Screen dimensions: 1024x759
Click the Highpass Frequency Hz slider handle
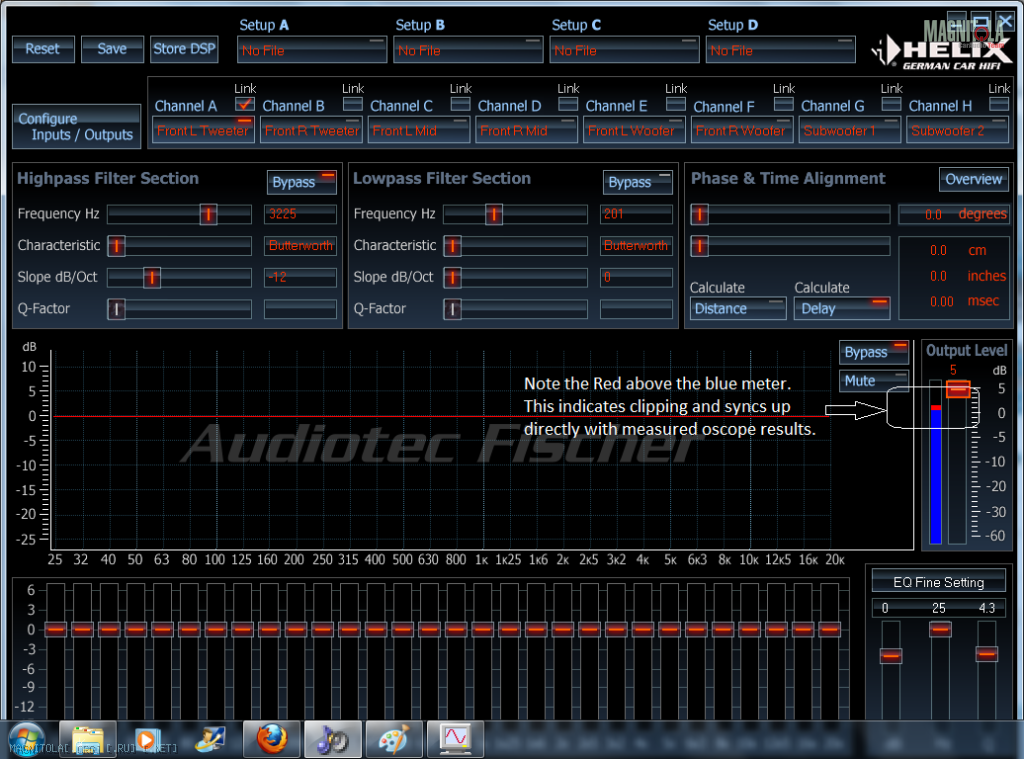click(x=208, y=214)
